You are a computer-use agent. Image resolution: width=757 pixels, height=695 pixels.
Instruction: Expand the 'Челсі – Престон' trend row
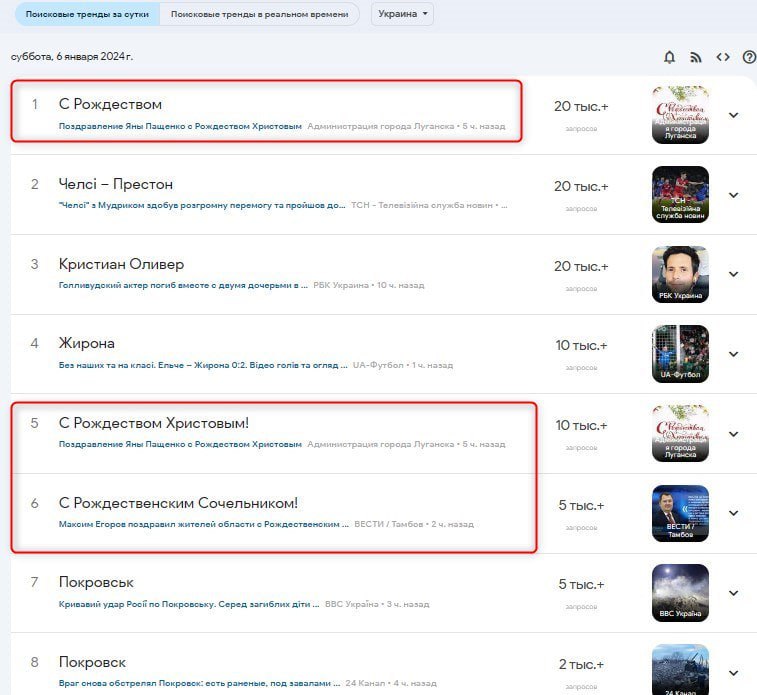tap(733, 195)
